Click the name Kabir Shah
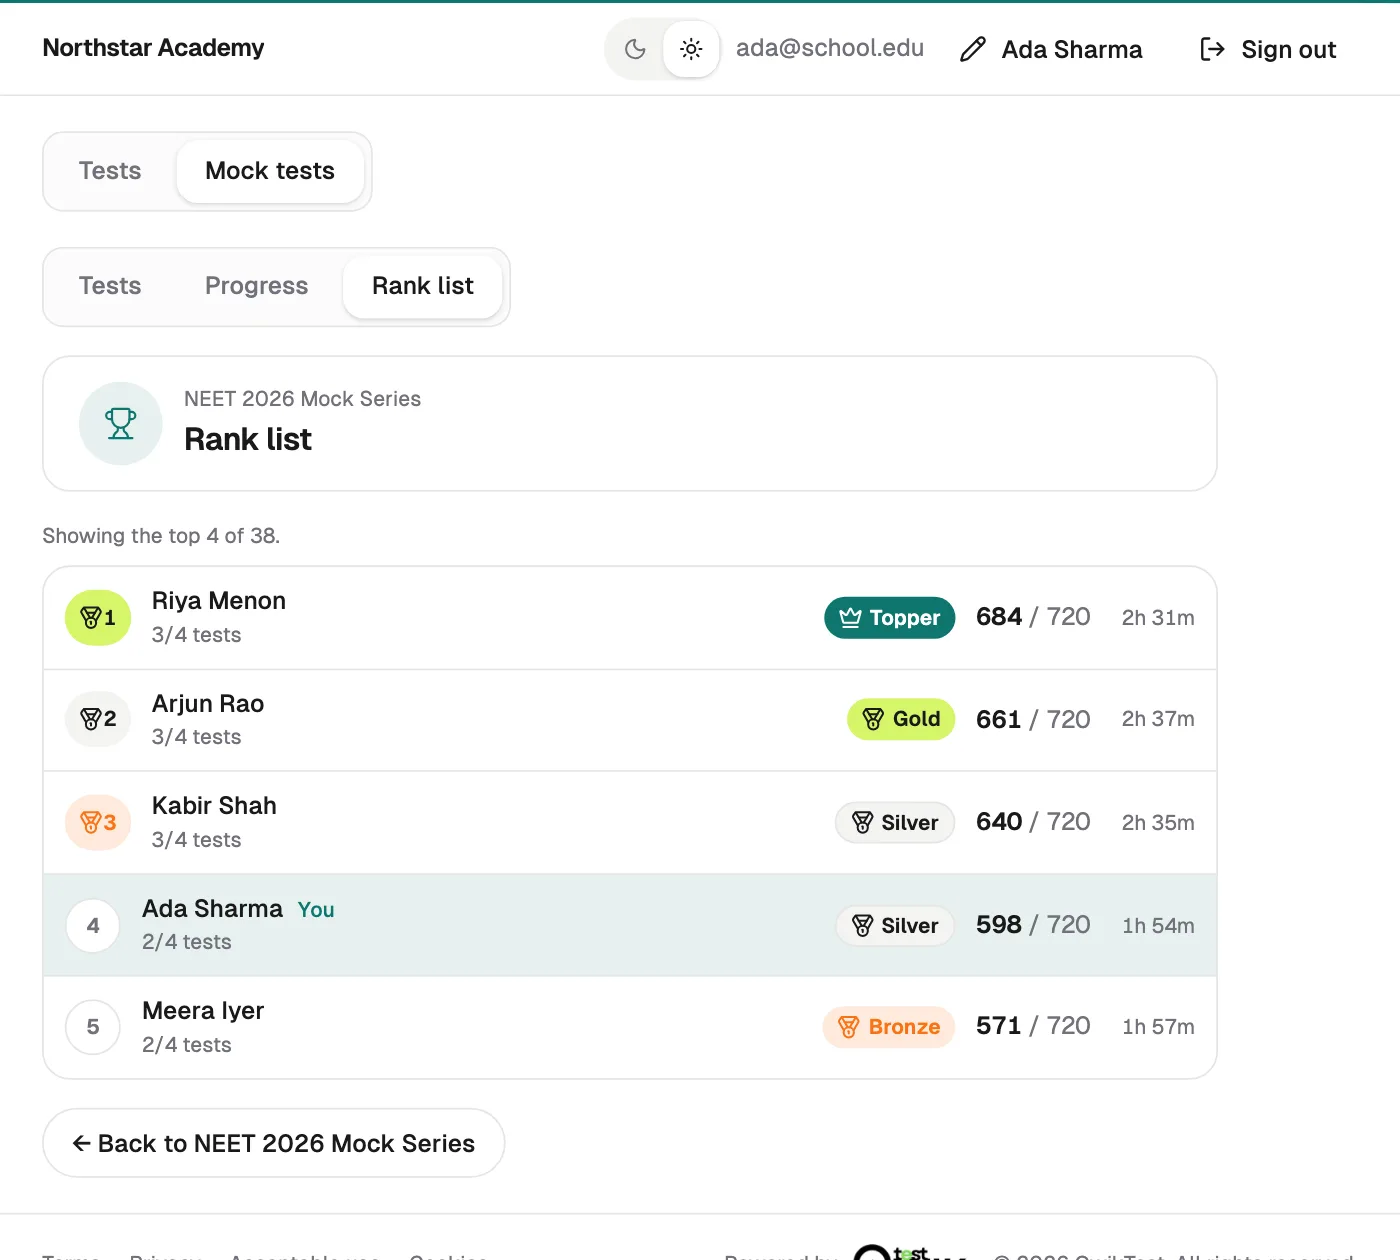 click(x=214, y=806)
